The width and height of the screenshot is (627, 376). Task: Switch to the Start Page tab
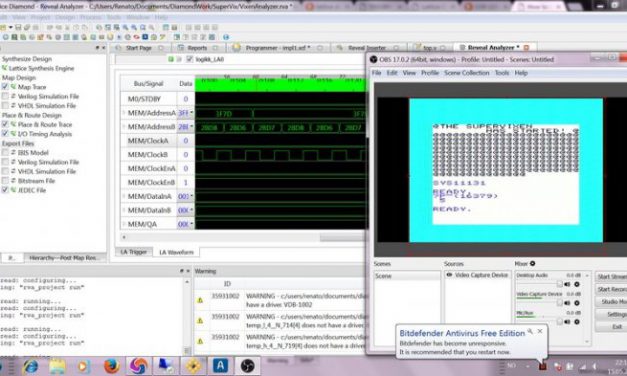coord(139,48)
